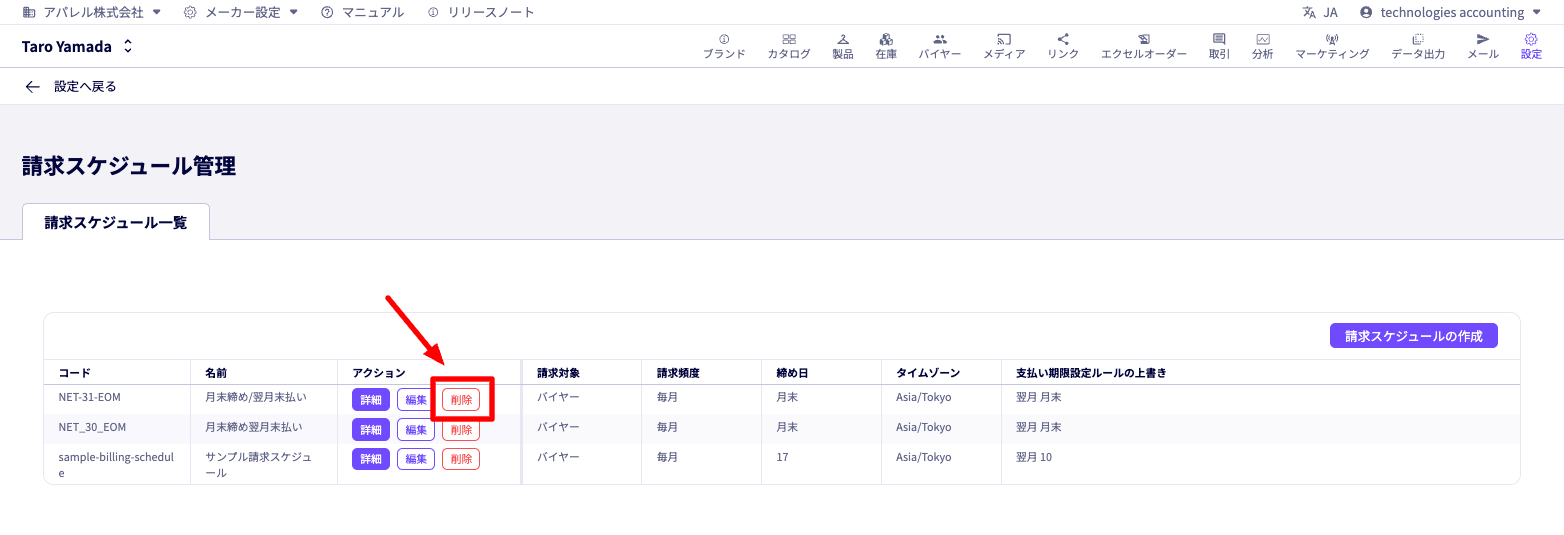
Task: Click 削除 for sample-billing-schedule row
Action: pyautogui.click(x=461, y=459)
